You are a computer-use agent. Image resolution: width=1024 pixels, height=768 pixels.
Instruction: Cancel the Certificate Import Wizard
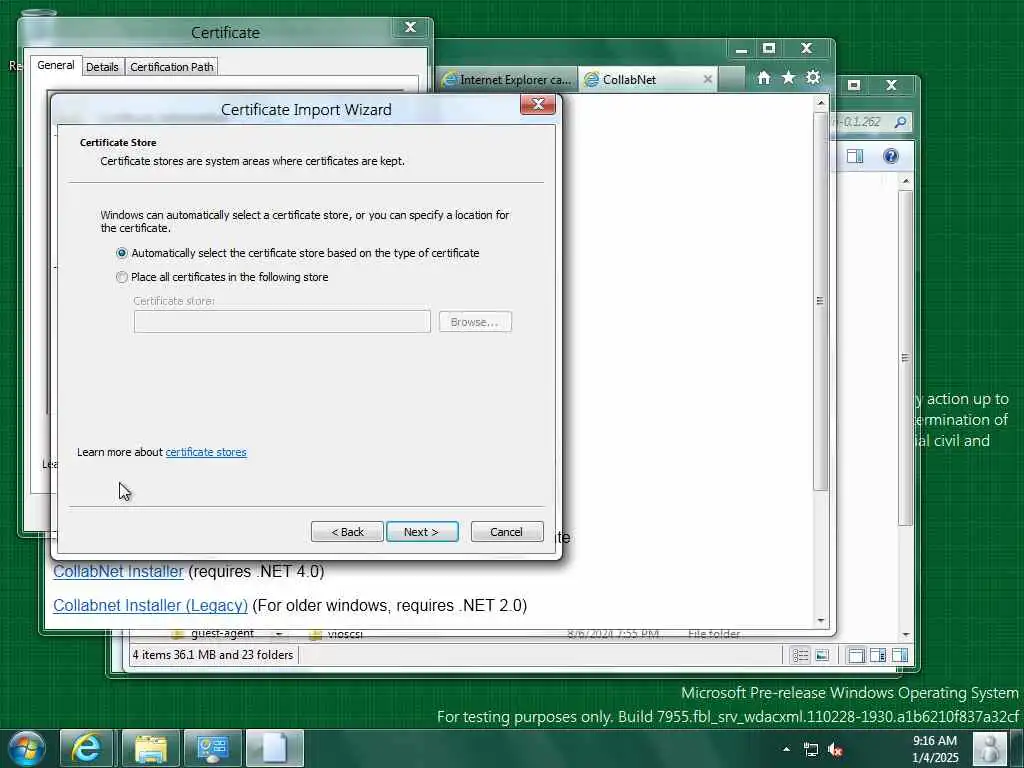[x=507, y=532]
